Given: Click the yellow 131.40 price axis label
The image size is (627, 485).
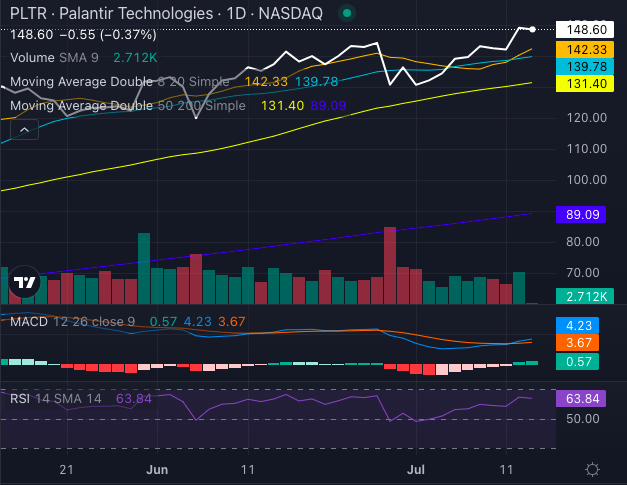Looking at the screenshot, I should (x=585, y=84).
